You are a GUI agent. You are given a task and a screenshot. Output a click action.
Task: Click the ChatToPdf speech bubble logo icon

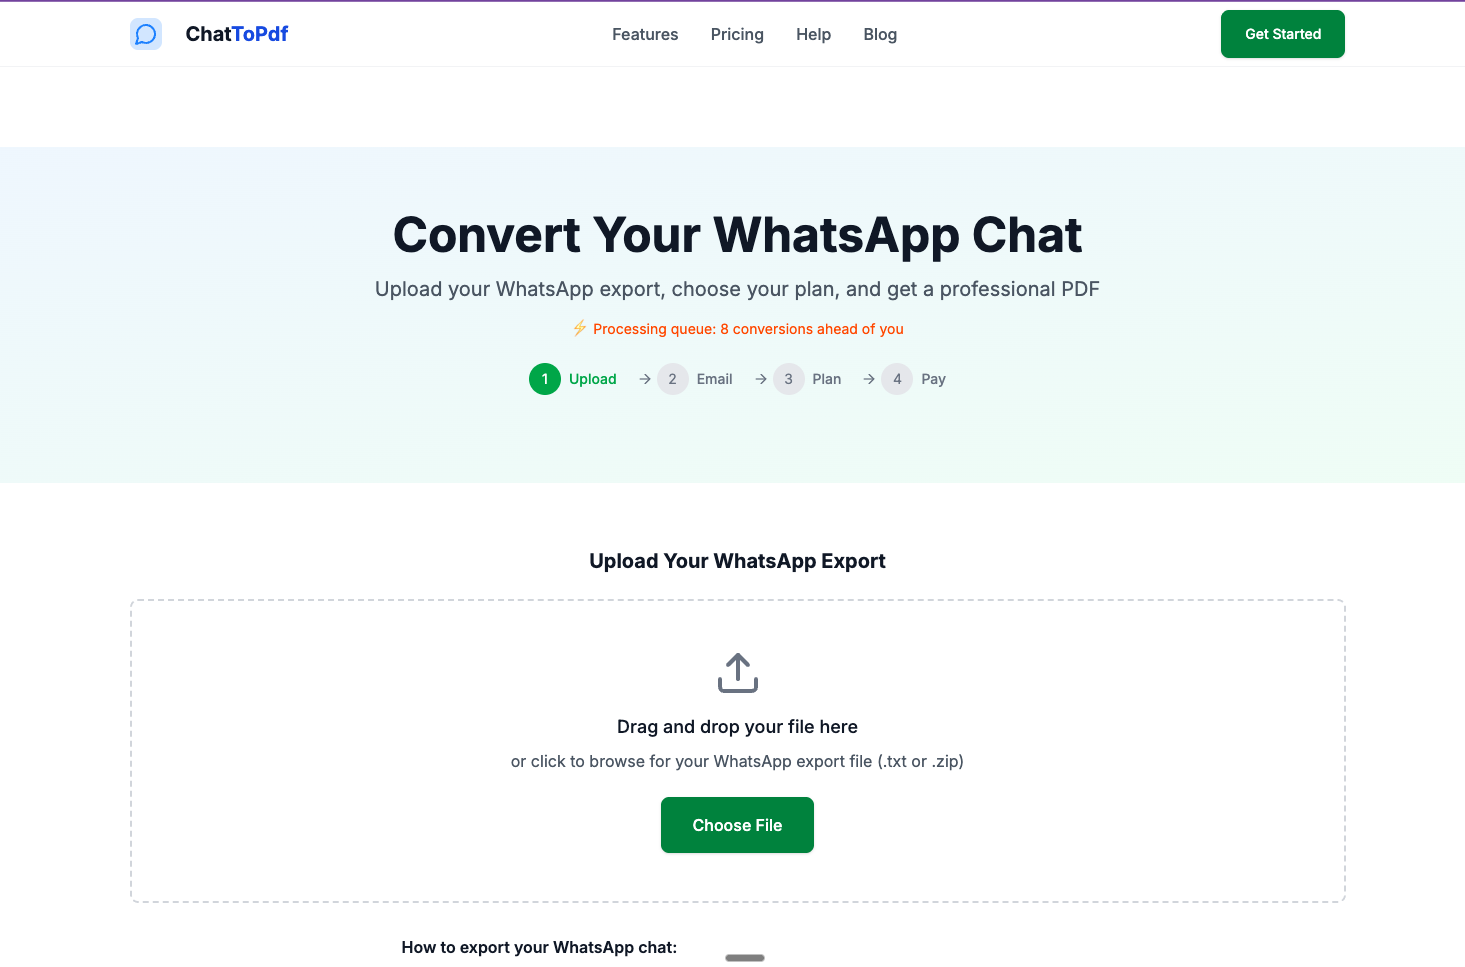(x=146, y=34)
